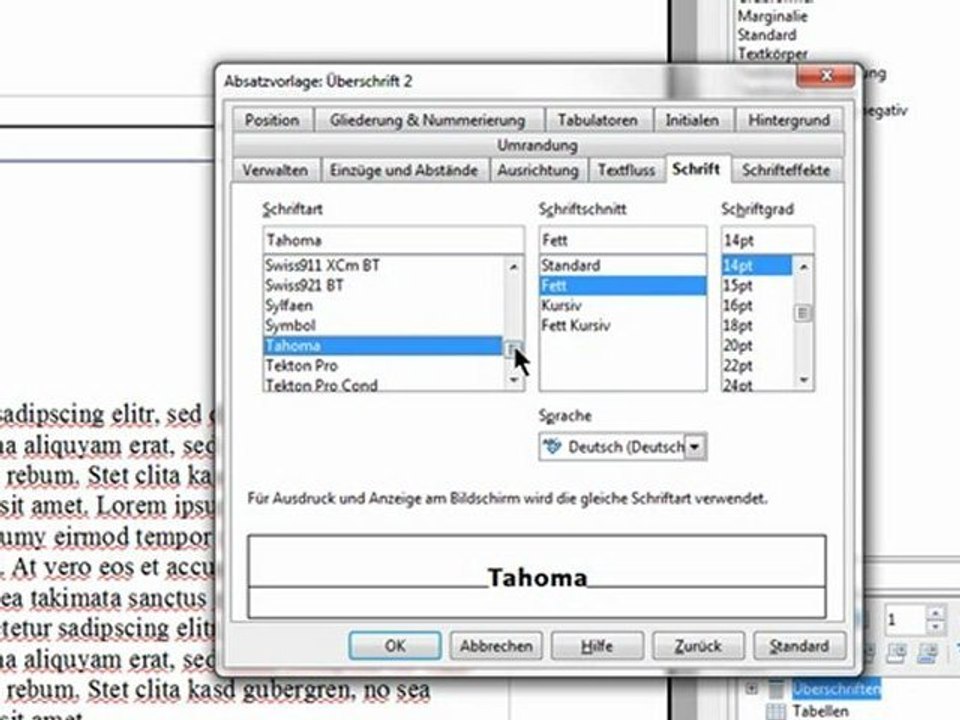
Task: Select Überschriften in the navigator tree
Action: pyautogui.click(x=835, y=689)
